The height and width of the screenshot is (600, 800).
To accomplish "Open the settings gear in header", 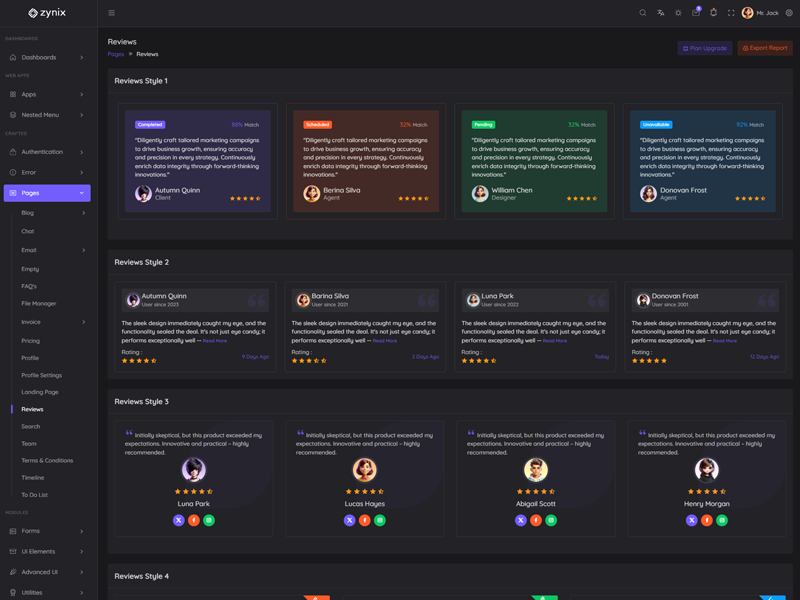I will coord(789,13).
